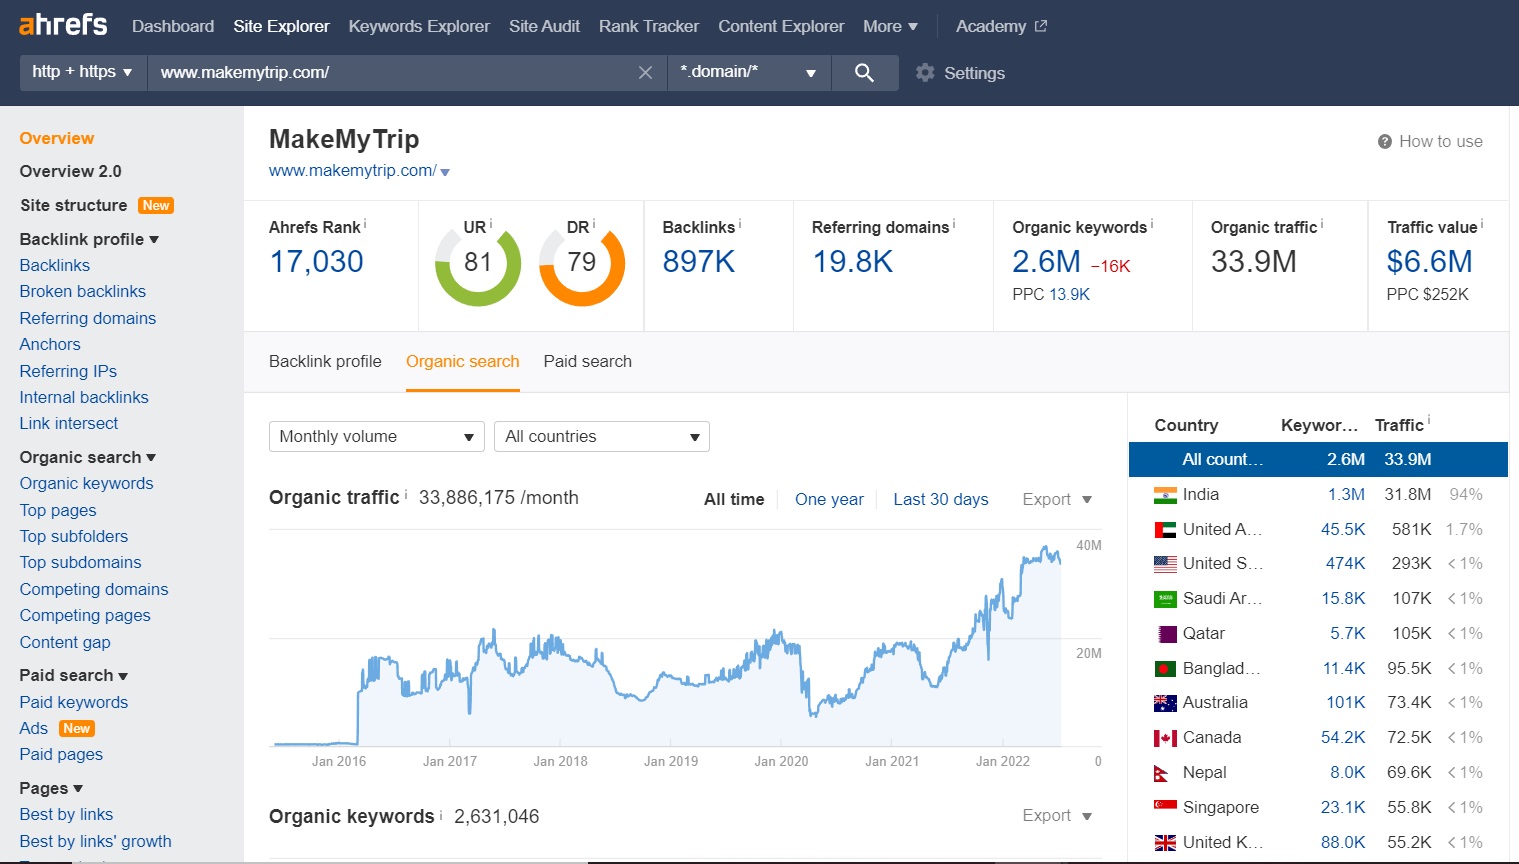Collapse the Paid search sidebar section
Screen dimensions: 1519x864
74,675
